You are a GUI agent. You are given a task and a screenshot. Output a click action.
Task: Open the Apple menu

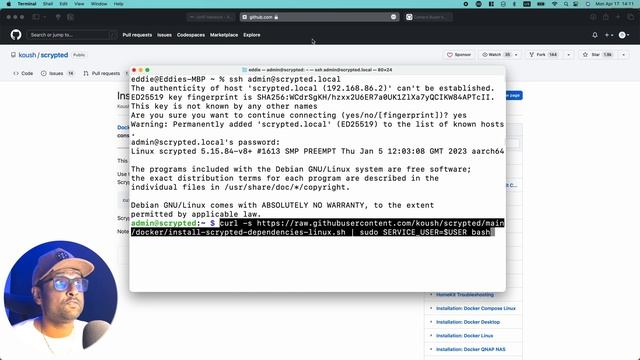pos(8,4)
